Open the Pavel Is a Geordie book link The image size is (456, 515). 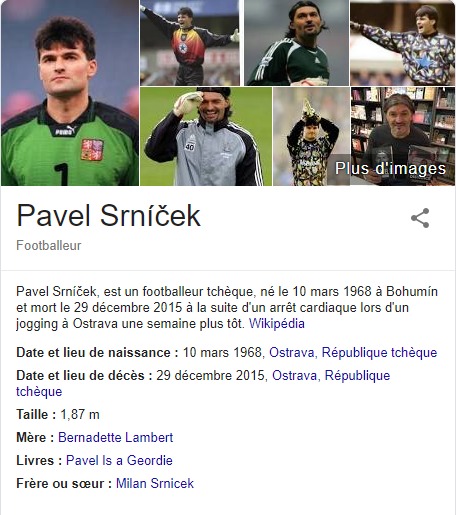[119, 460]
